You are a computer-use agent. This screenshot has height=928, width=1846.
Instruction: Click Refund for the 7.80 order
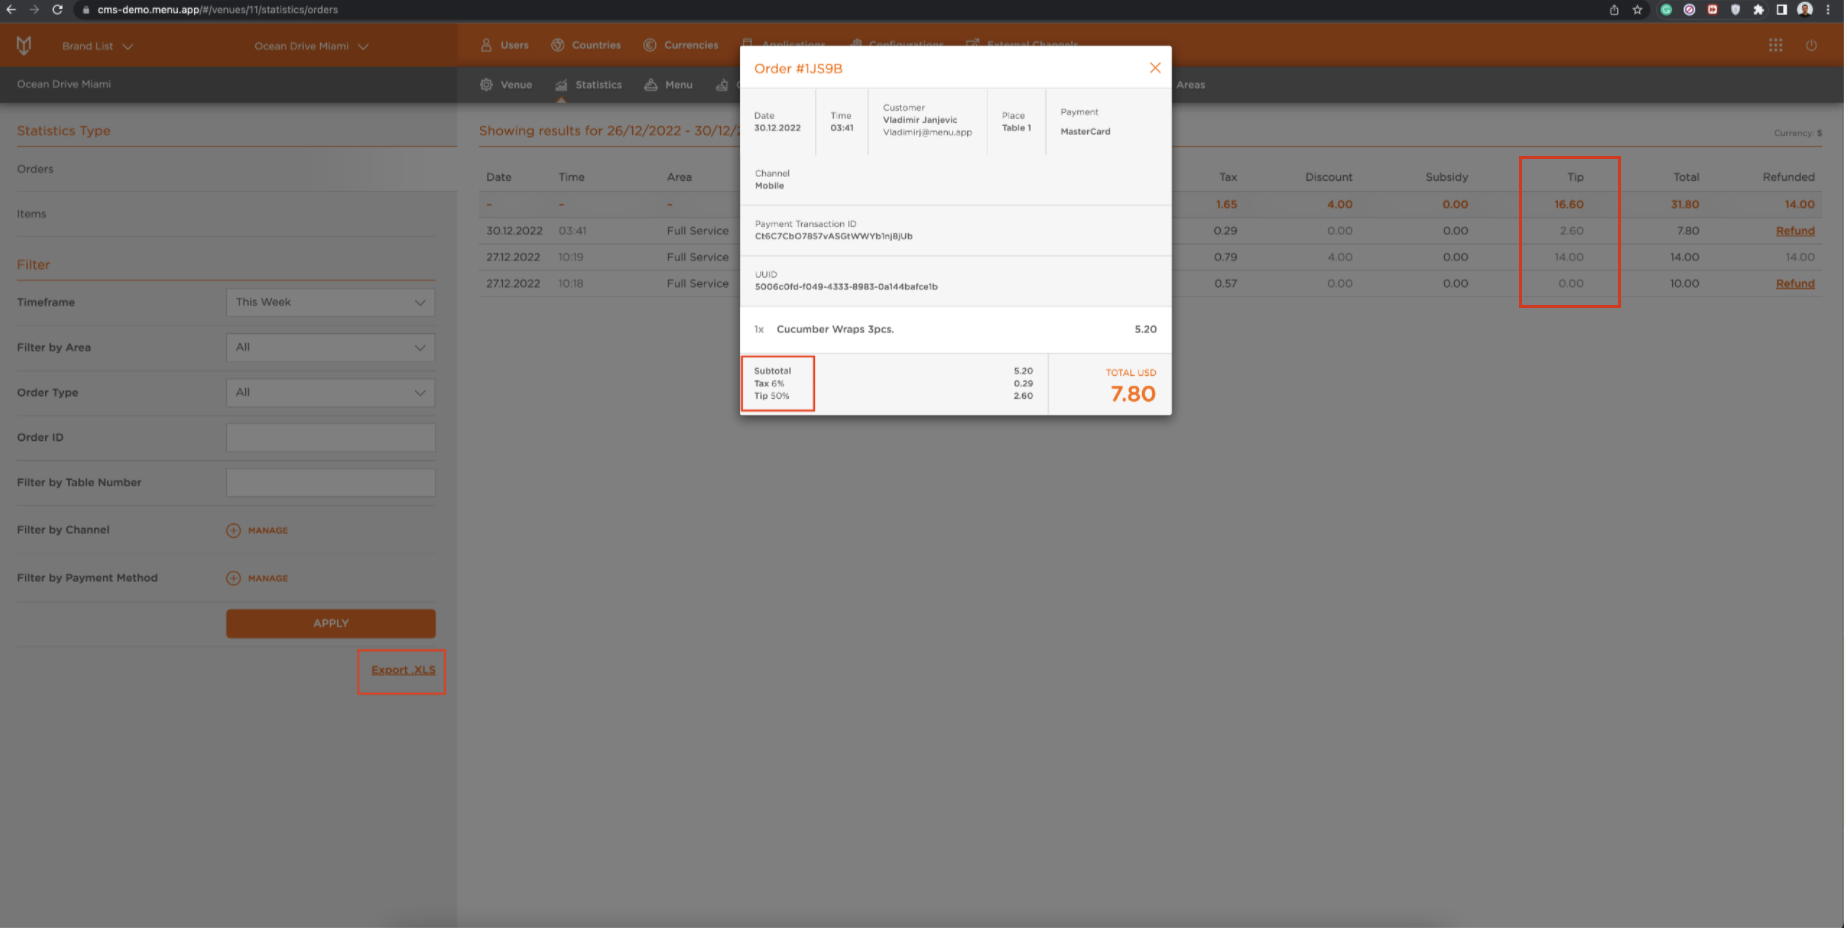[1795, 231]
